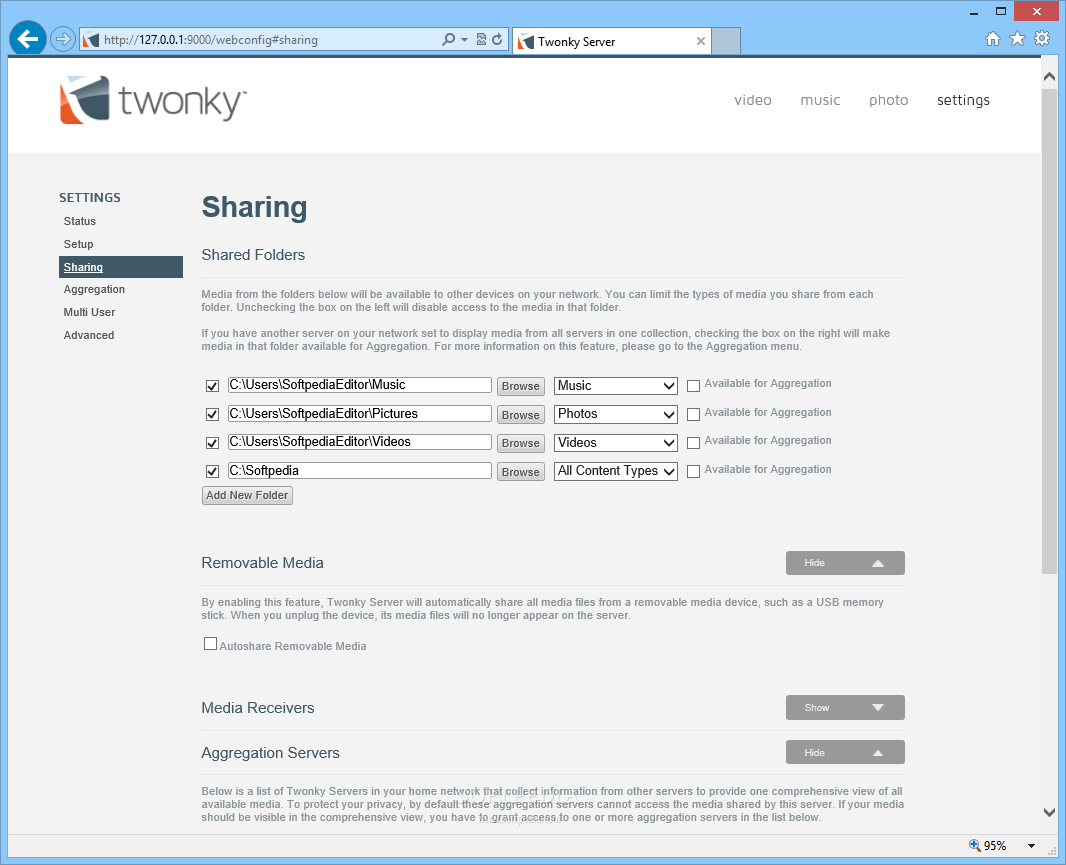Open zoom level dropdown arrow next to 95%
The width and height of the screenshot is (1066, 865).
[x=1031, y=846]
